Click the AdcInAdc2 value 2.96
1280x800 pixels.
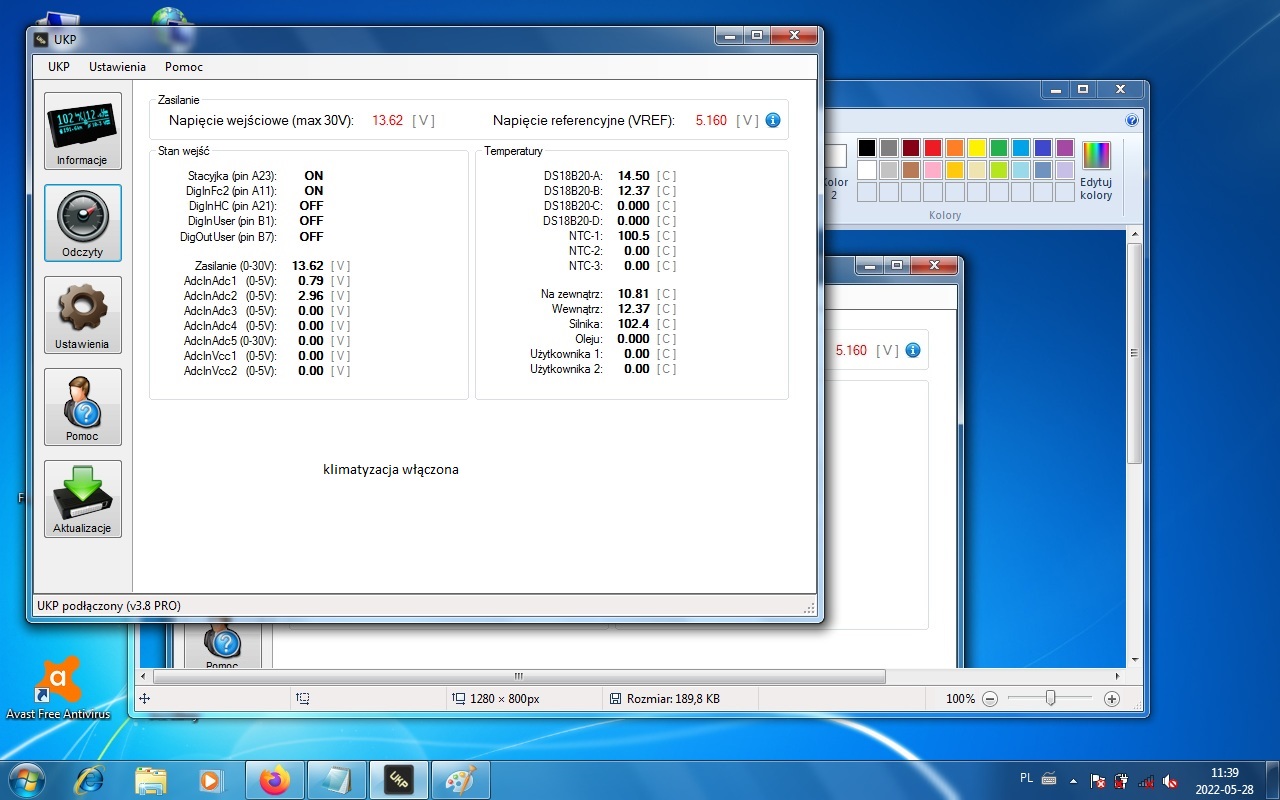point(310,296)
